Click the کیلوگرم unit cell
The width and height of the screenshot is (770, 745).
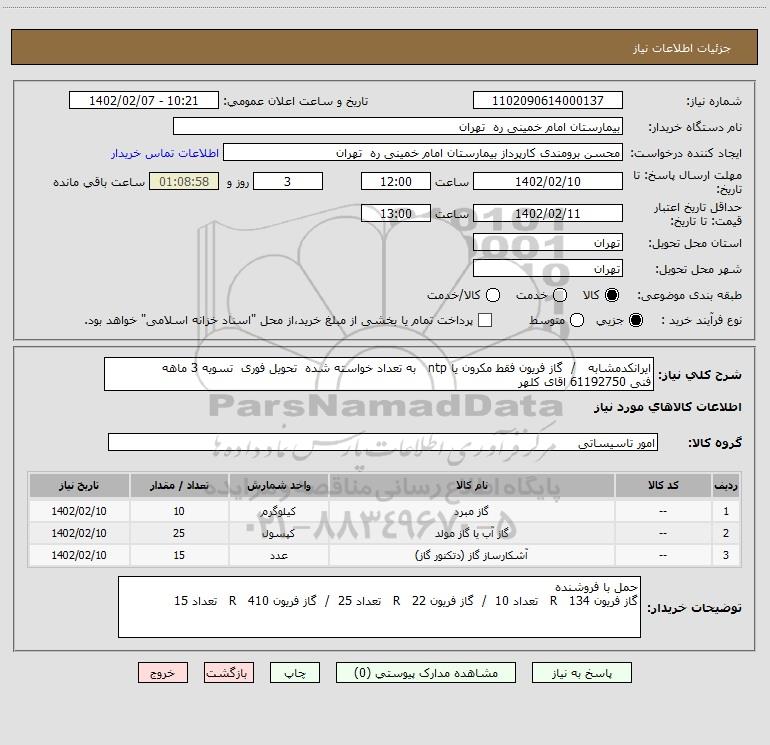(x=278, y=511)
